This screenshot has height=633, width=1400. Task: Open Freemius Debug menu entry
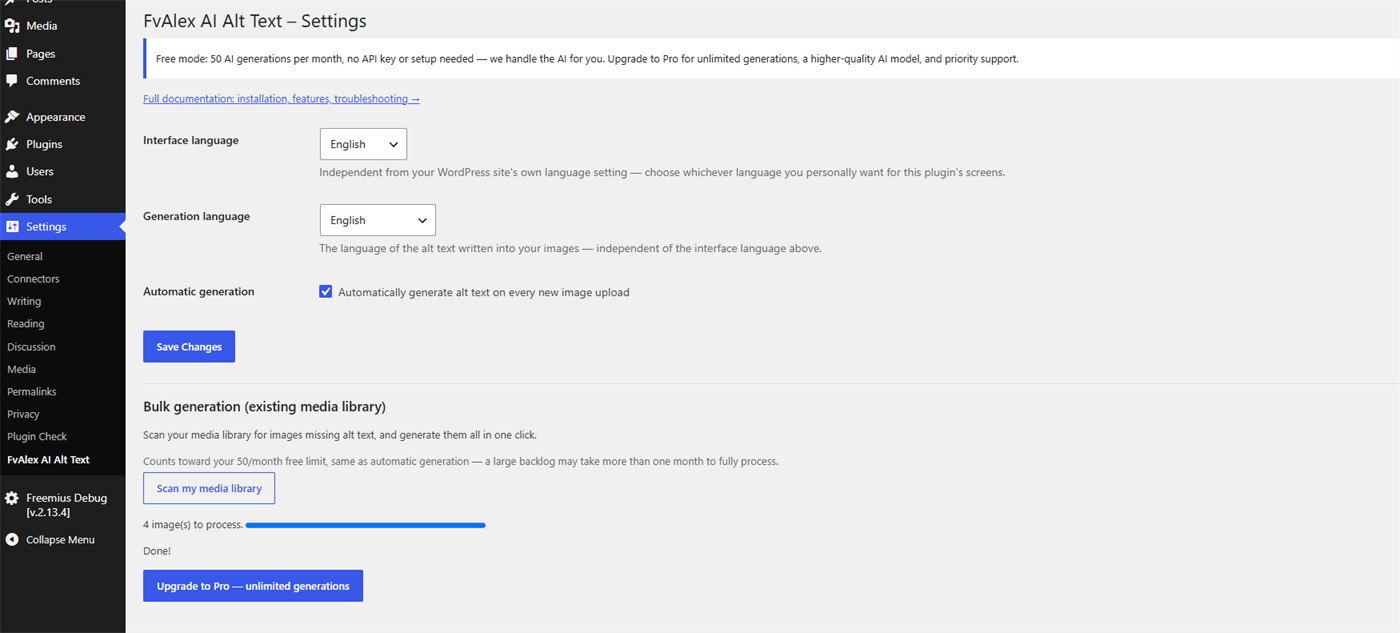63,505
